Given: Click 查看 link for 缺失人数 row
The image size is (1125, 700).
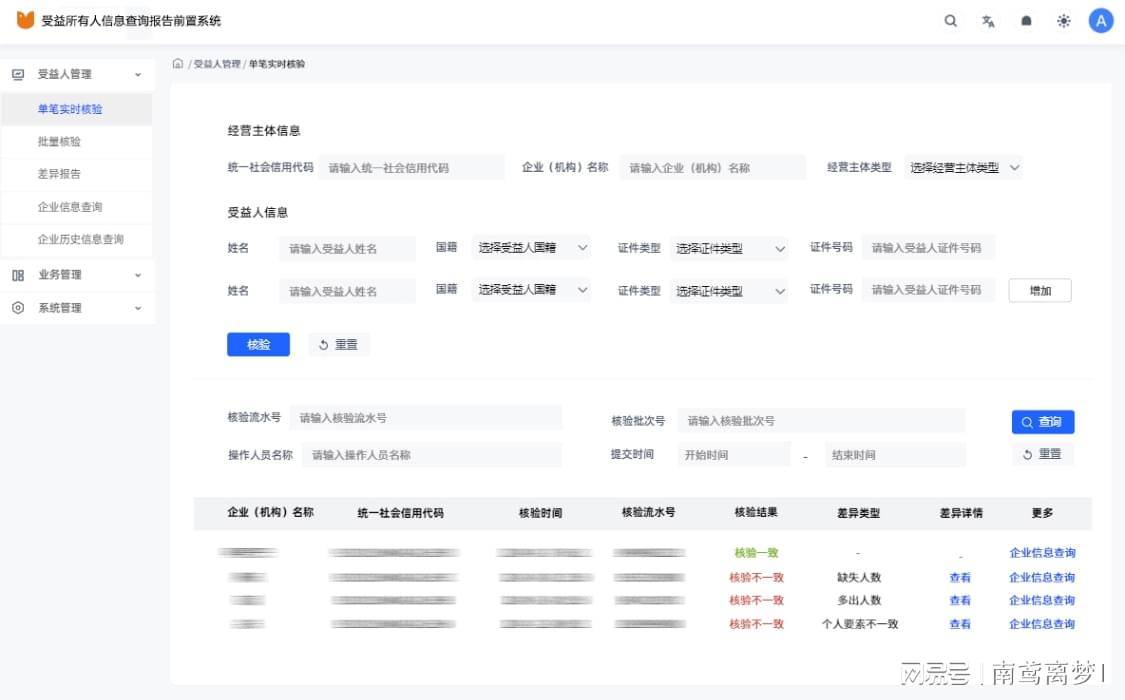Looking at the screenshot, I should 960,577.
